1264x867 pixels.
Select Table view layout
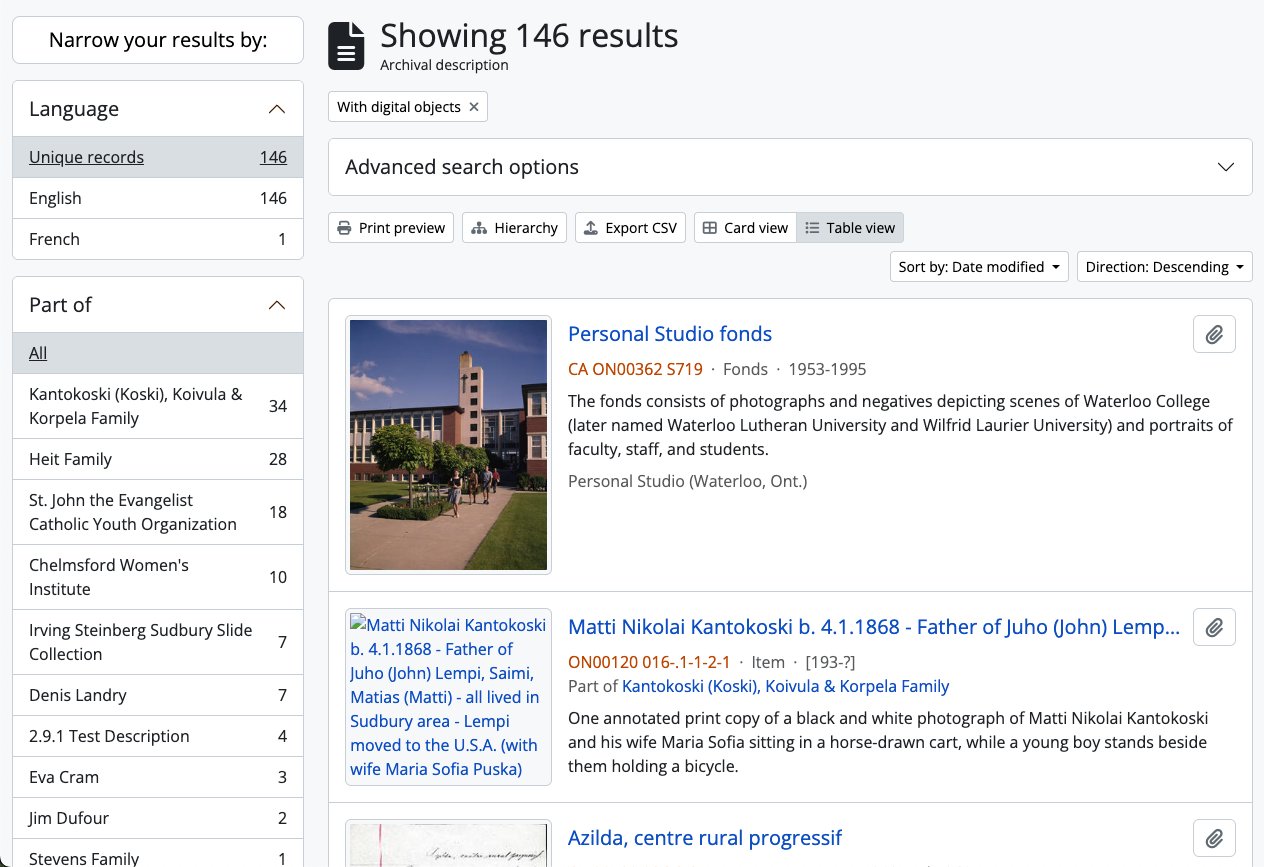(x=850, y=228)
